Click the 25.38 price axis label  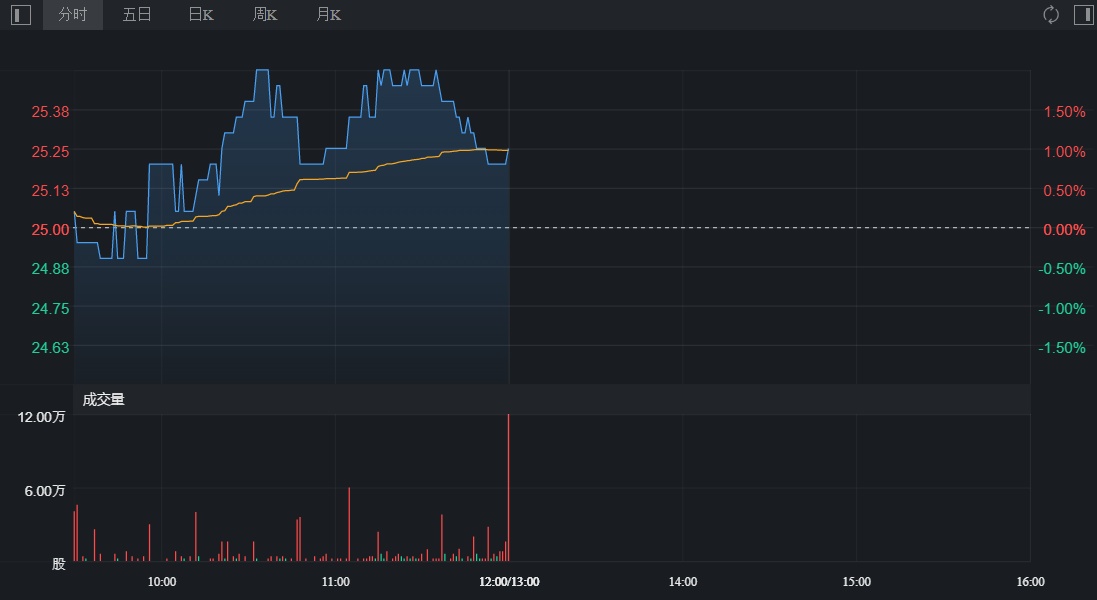pyautogui.click(x=50, y=111)
